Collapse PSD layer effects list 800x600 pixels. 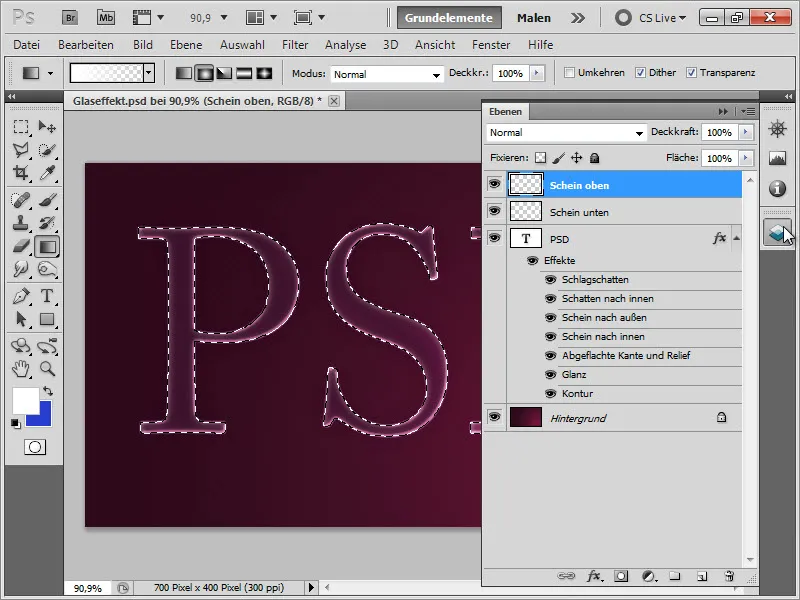736,238
